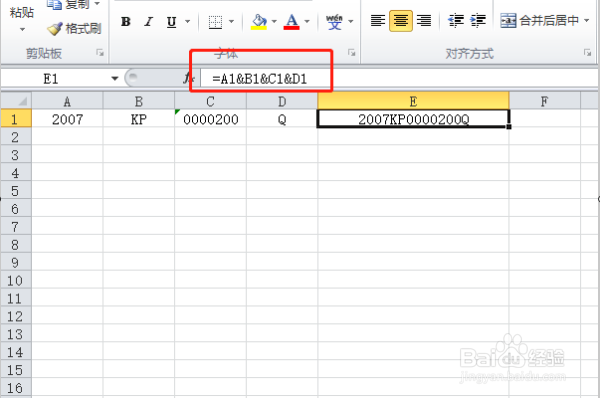Select row 13 header
600x398 pixels.
16,334
